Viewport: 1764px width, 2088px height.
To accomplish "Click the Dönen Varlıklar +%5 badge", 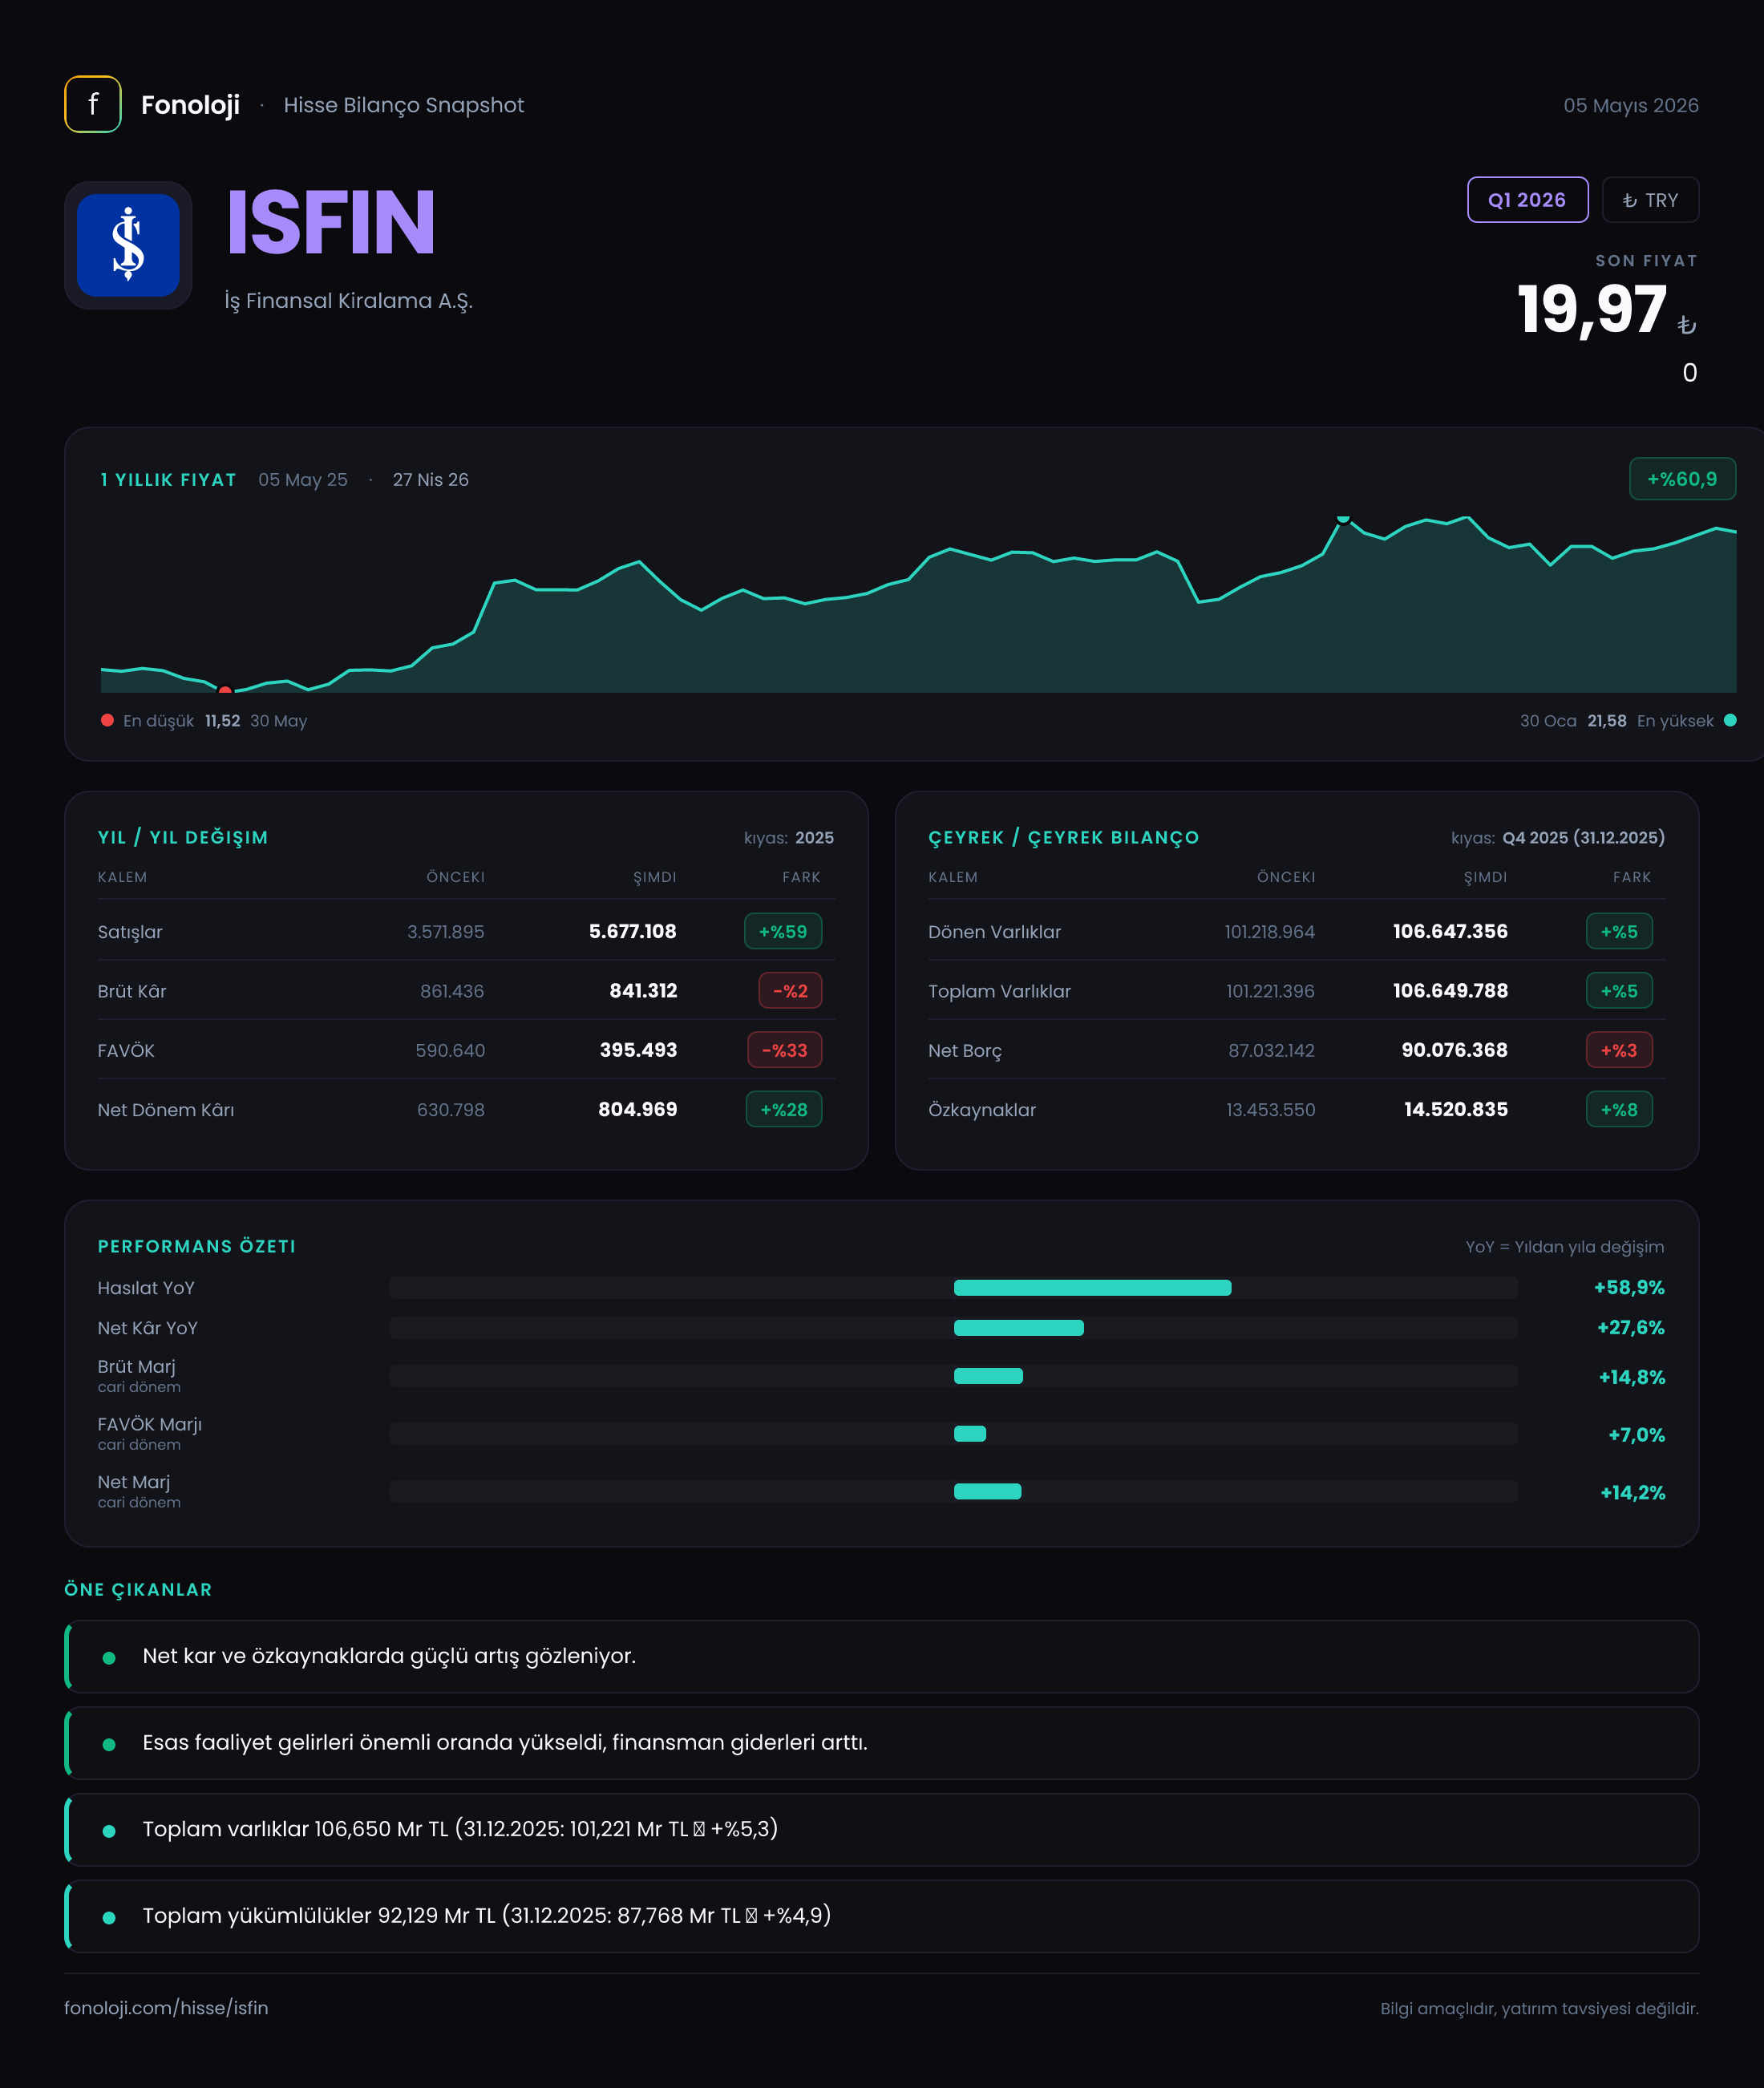I will (1619, 931).
